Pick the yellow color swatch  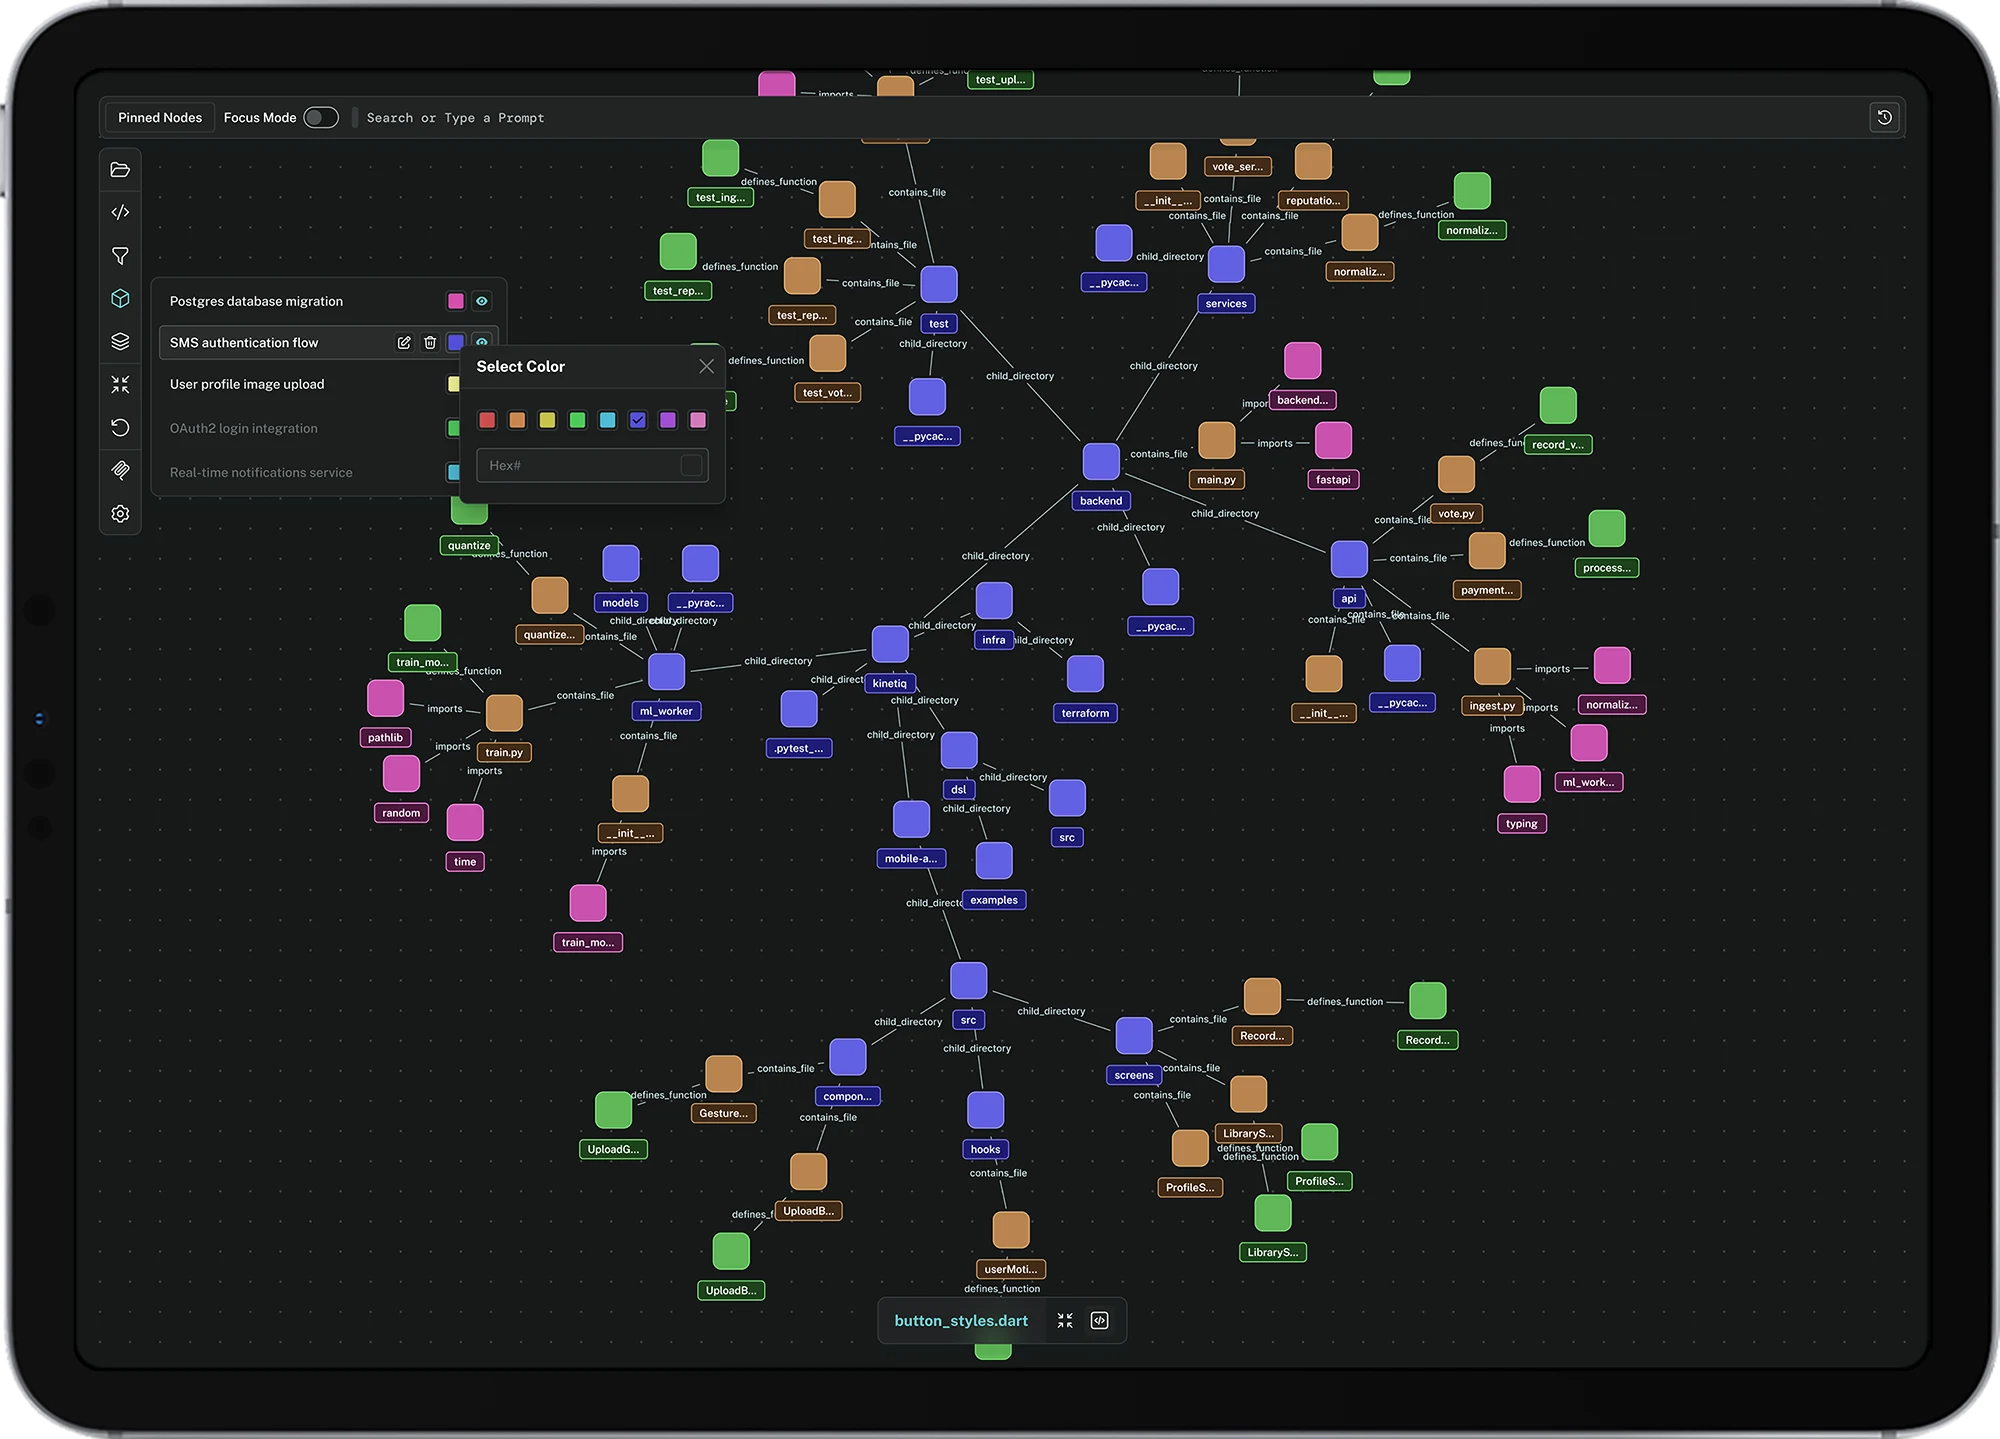click(547, 420)
